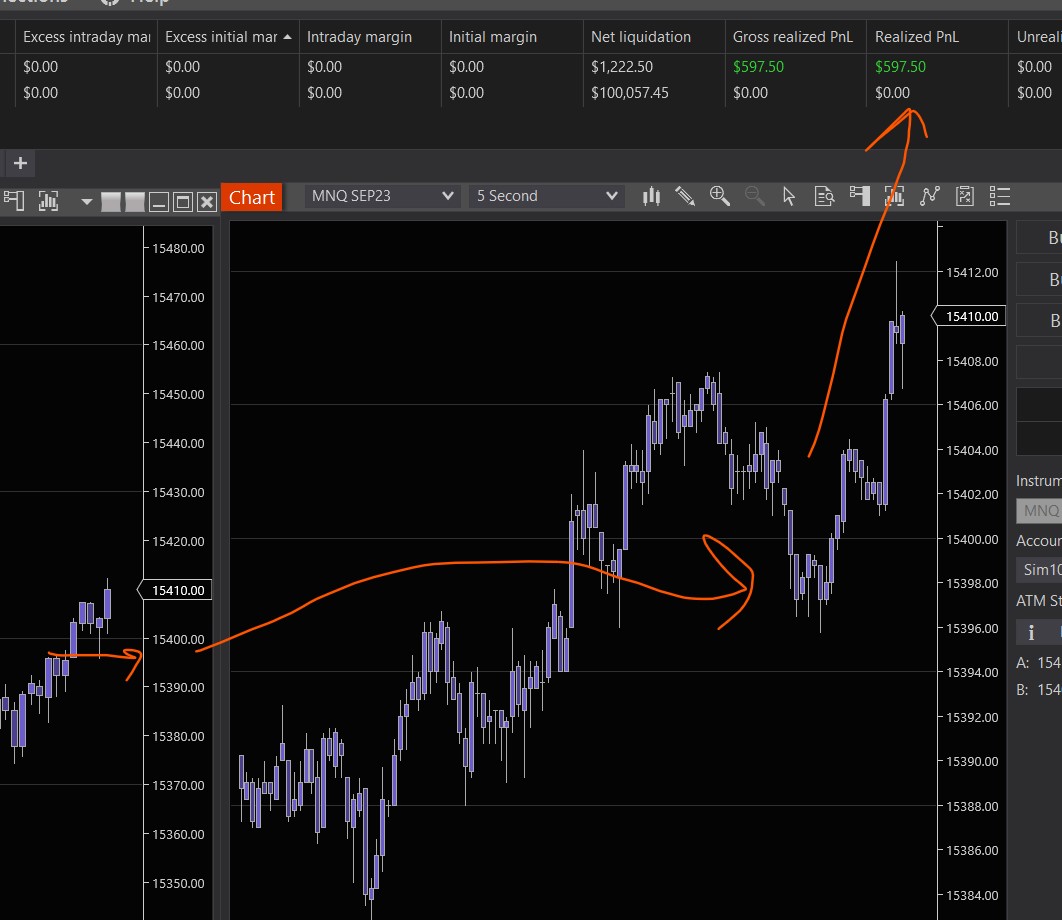Click the ATM strategy info icon
1062x920 pixels.
[x=1031, y=632]
